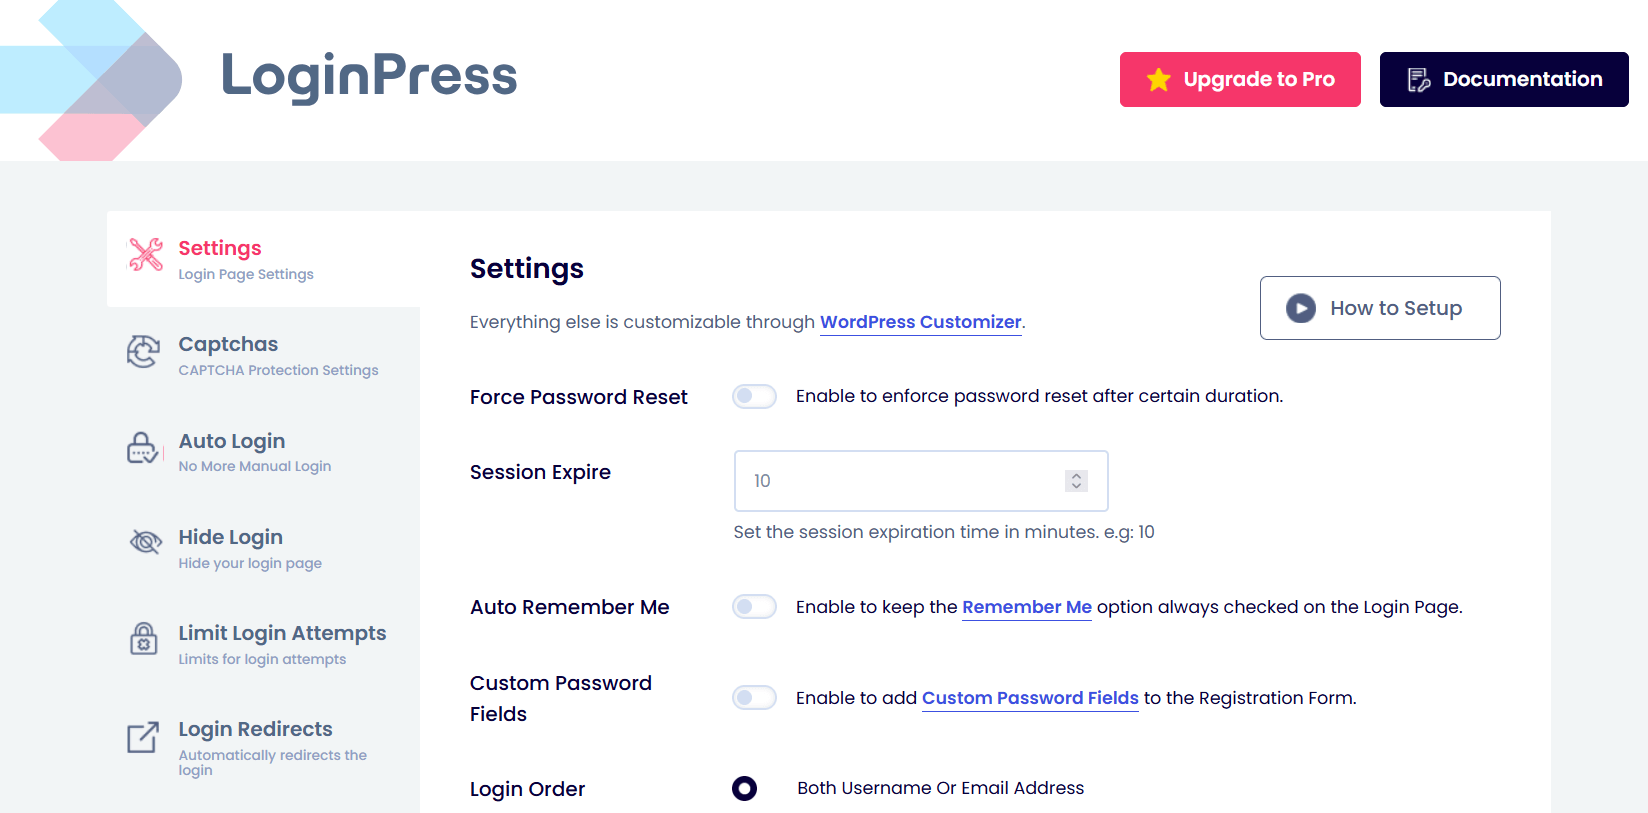Click the document icon on Documentation button
Image resolution: width=1648 pixels, height=813 pixels.
point(1418,78)
